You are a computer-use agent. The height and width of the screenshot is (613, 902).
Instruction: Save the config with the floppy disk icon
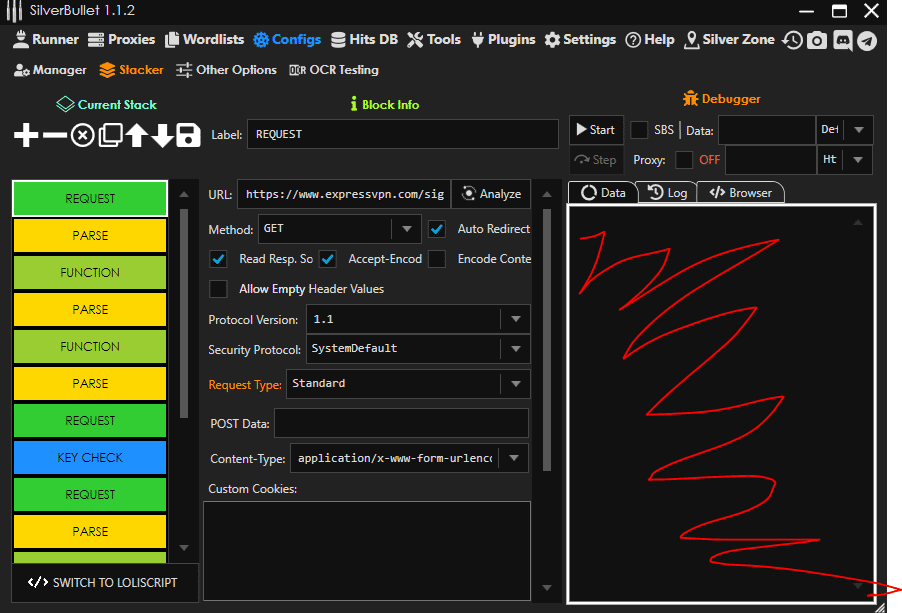(x=188, y=136)
